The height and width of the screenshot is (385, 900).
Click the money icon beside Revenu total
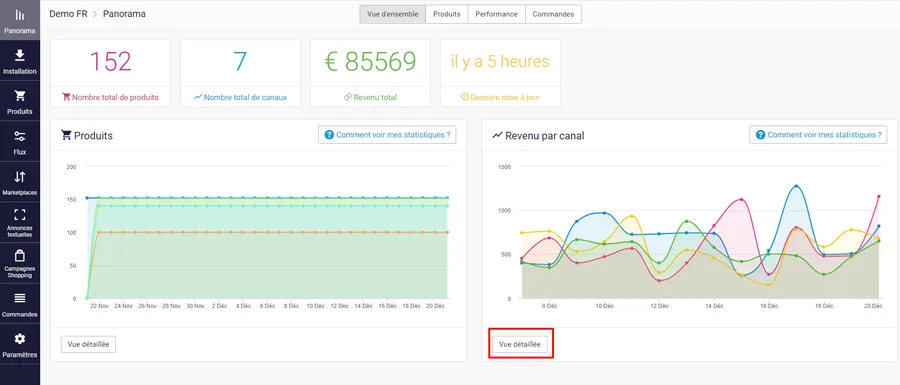(x=348, y=97)
